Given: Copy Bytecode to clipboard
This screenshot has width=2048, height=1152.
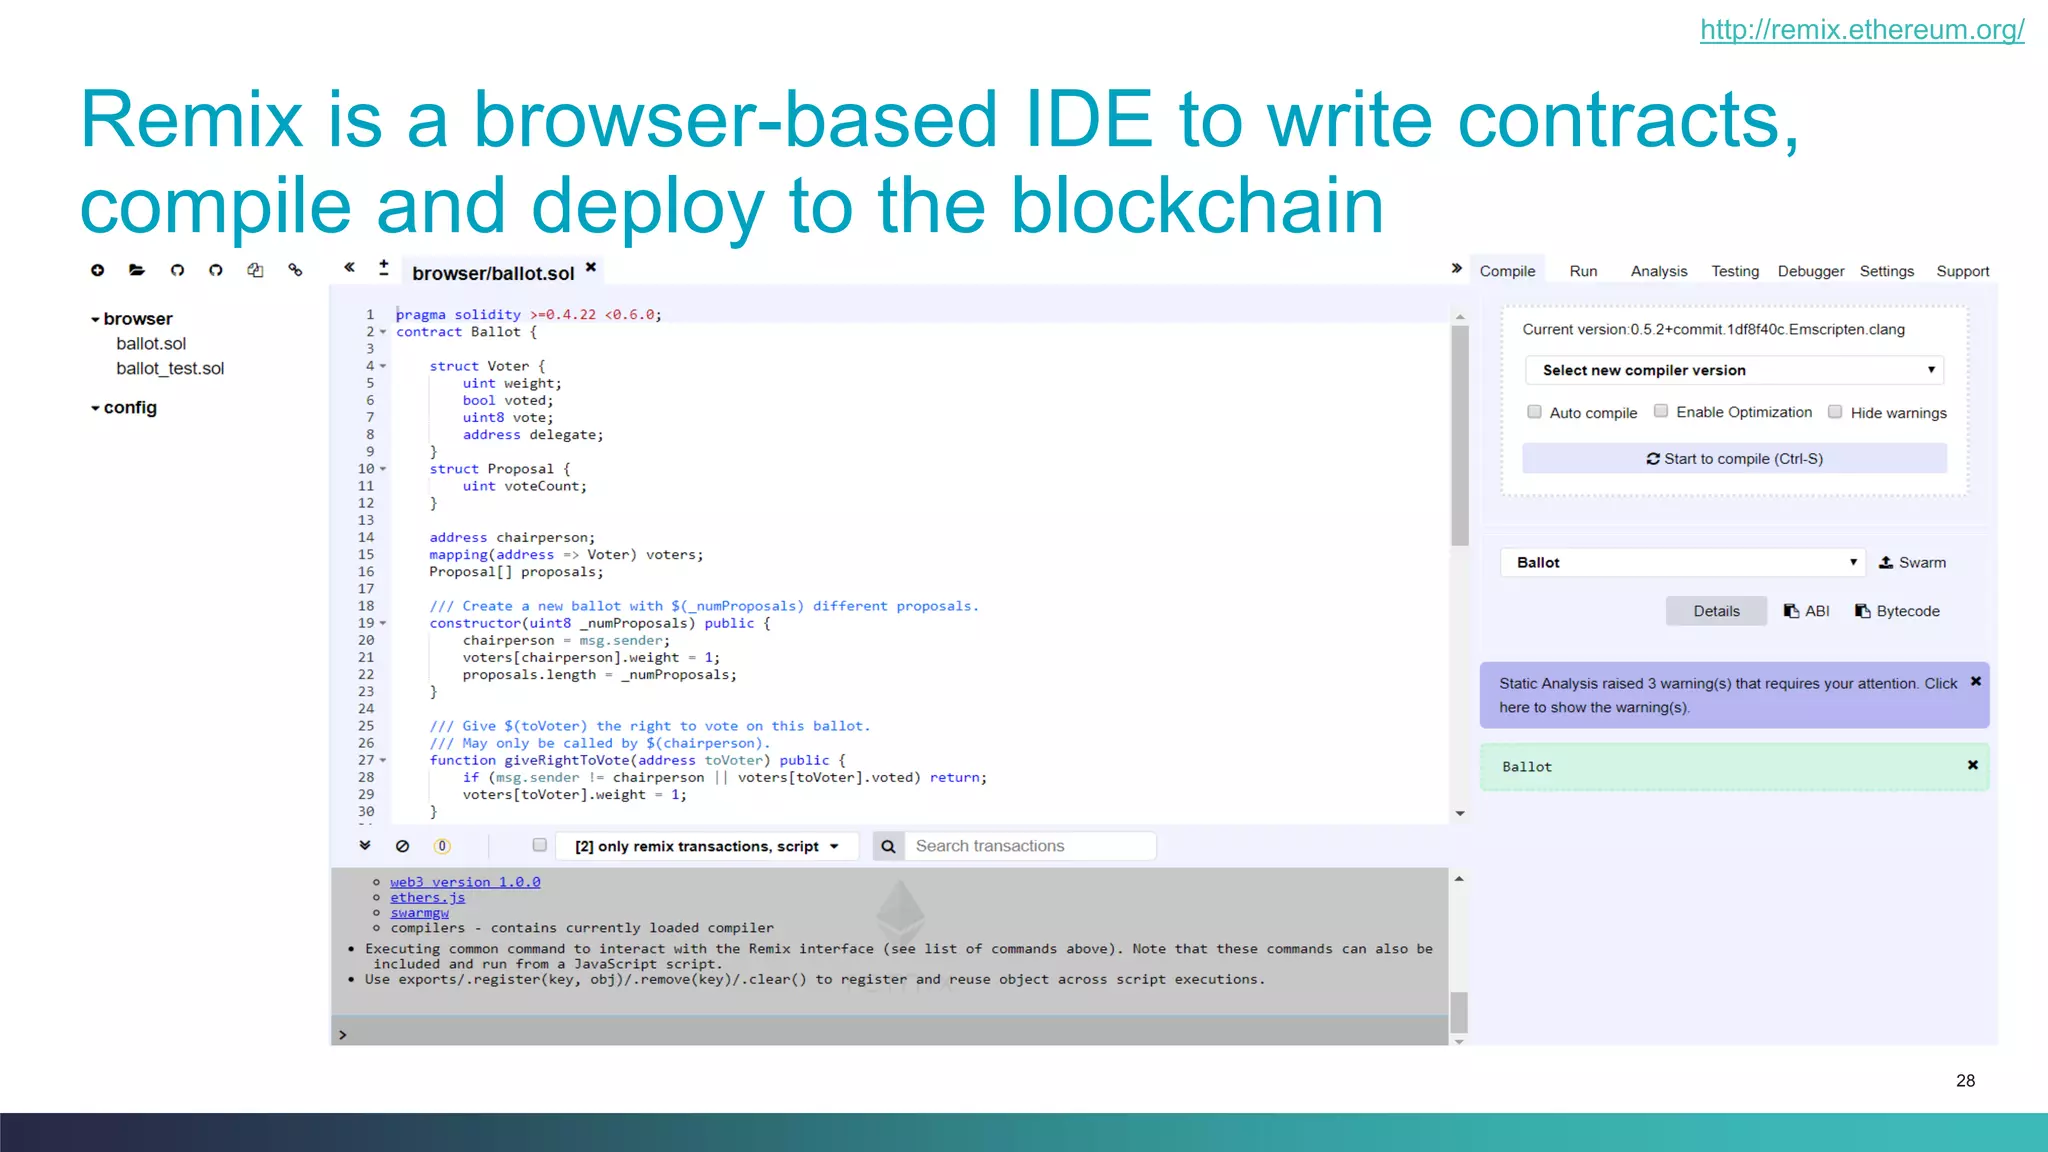Looking at the screenshot, I should pos(1897,611).
